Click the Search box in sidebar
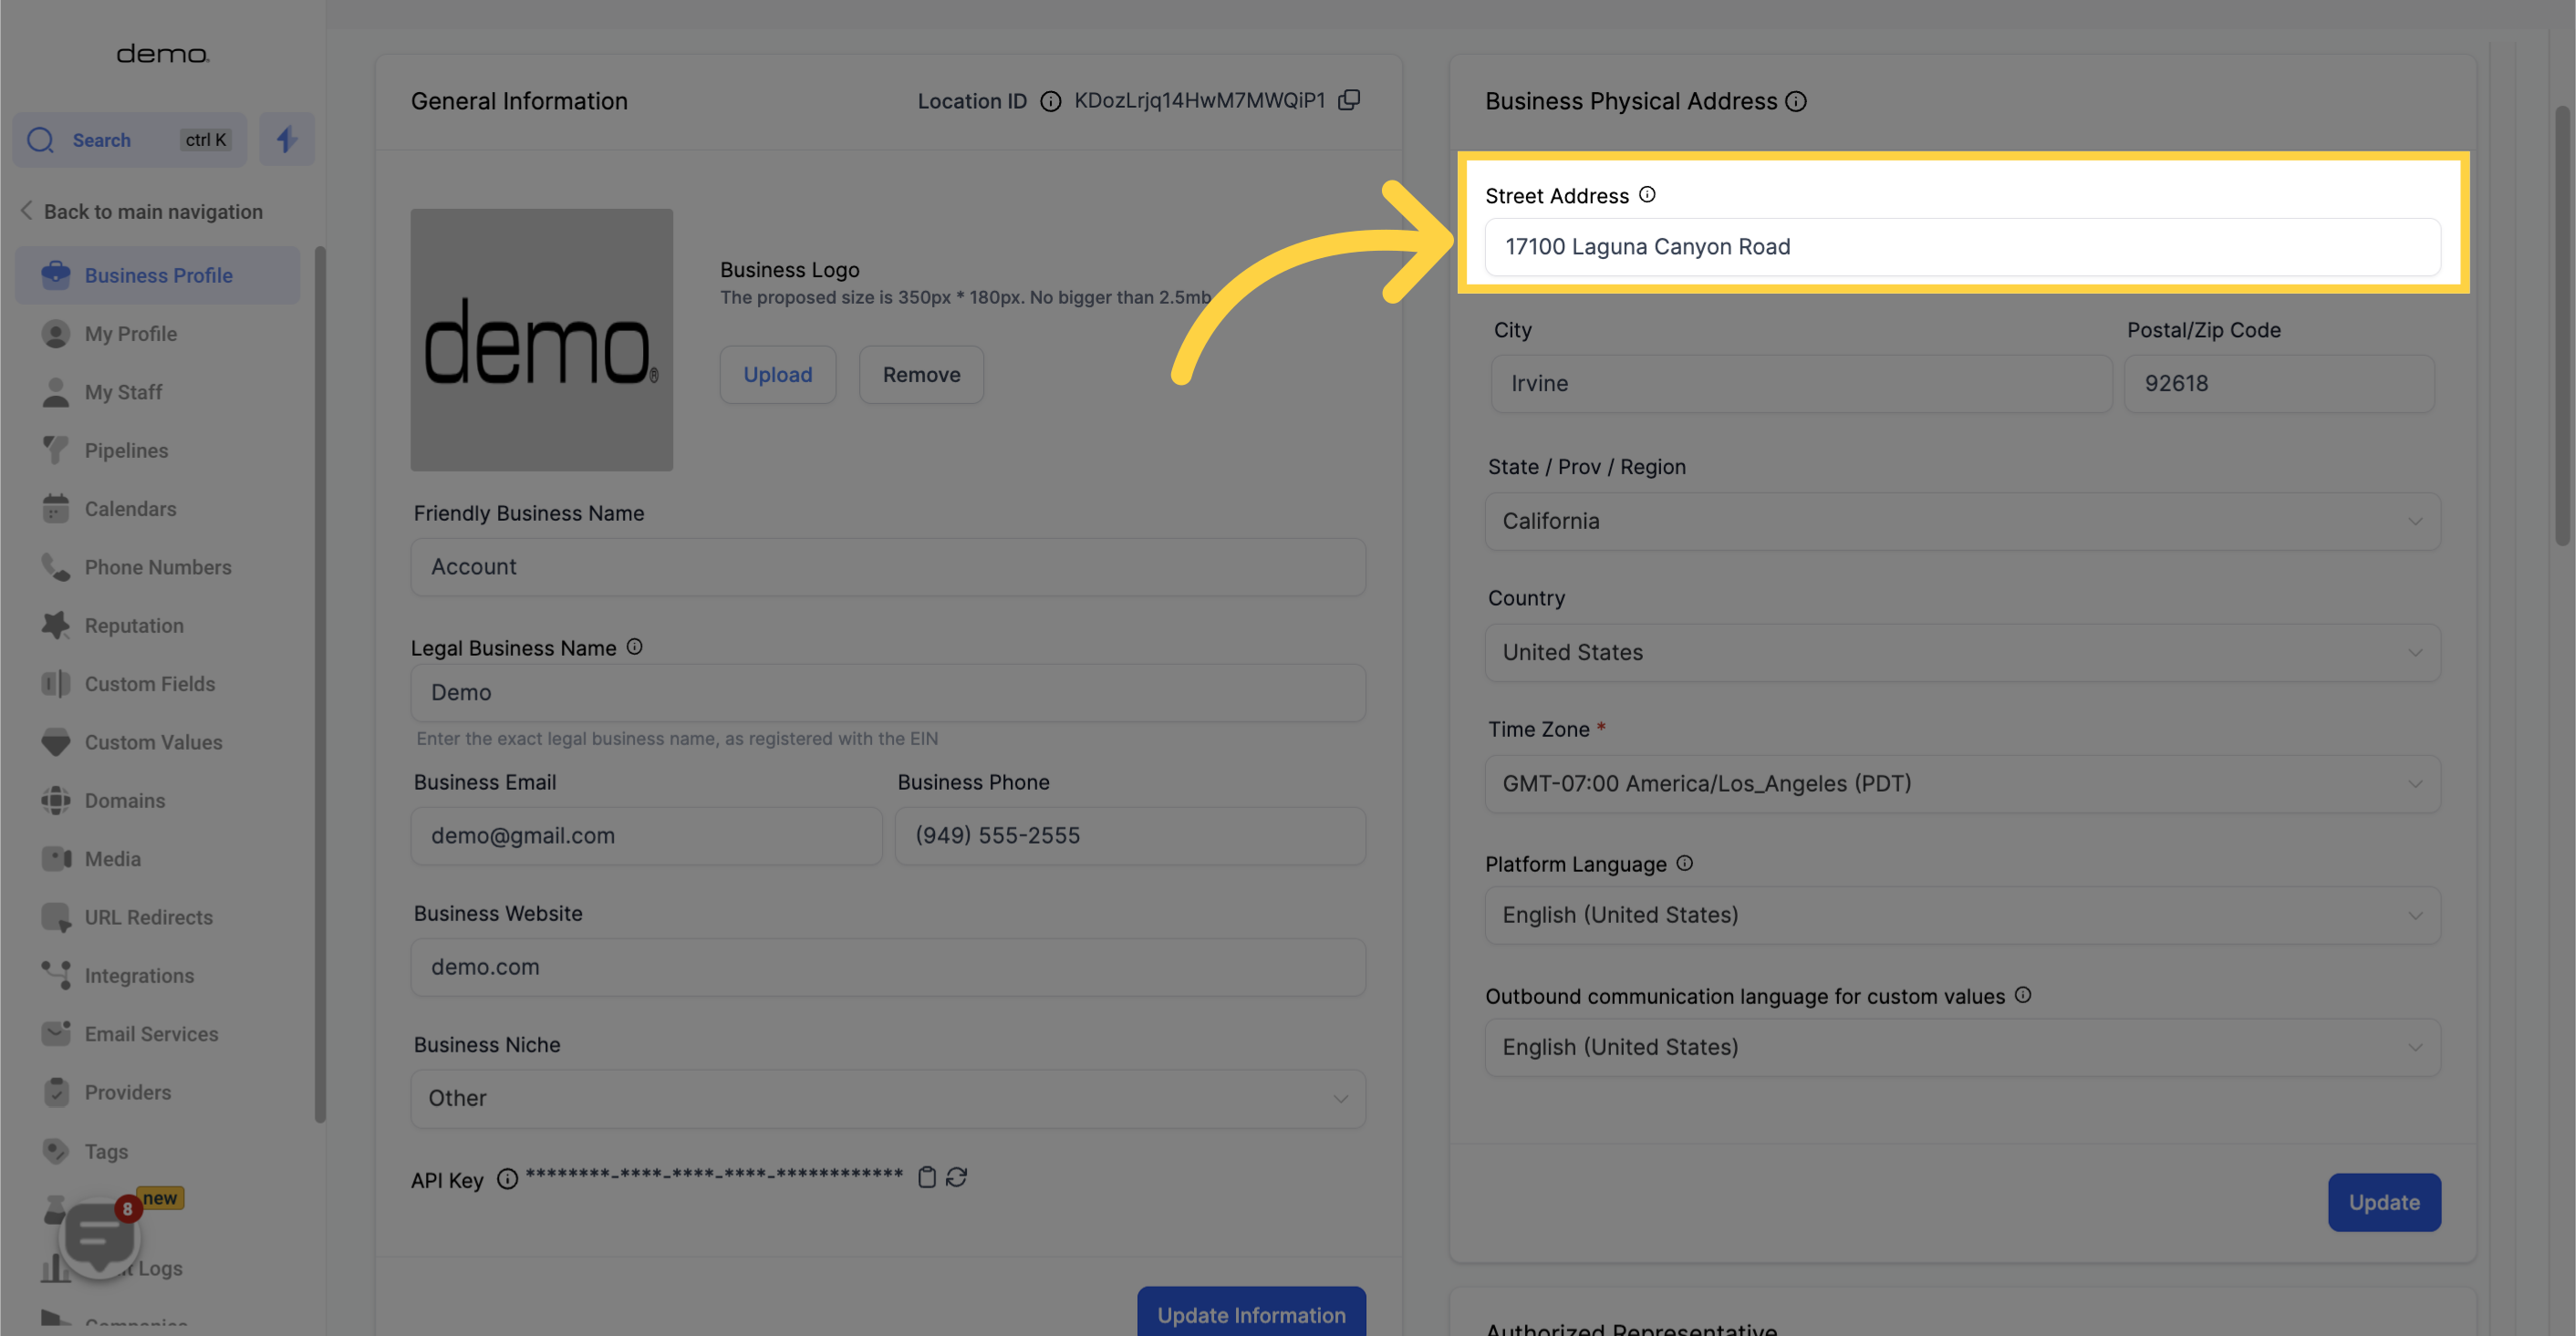Viewport: 2576px width, 1336px height. (129, 139)
